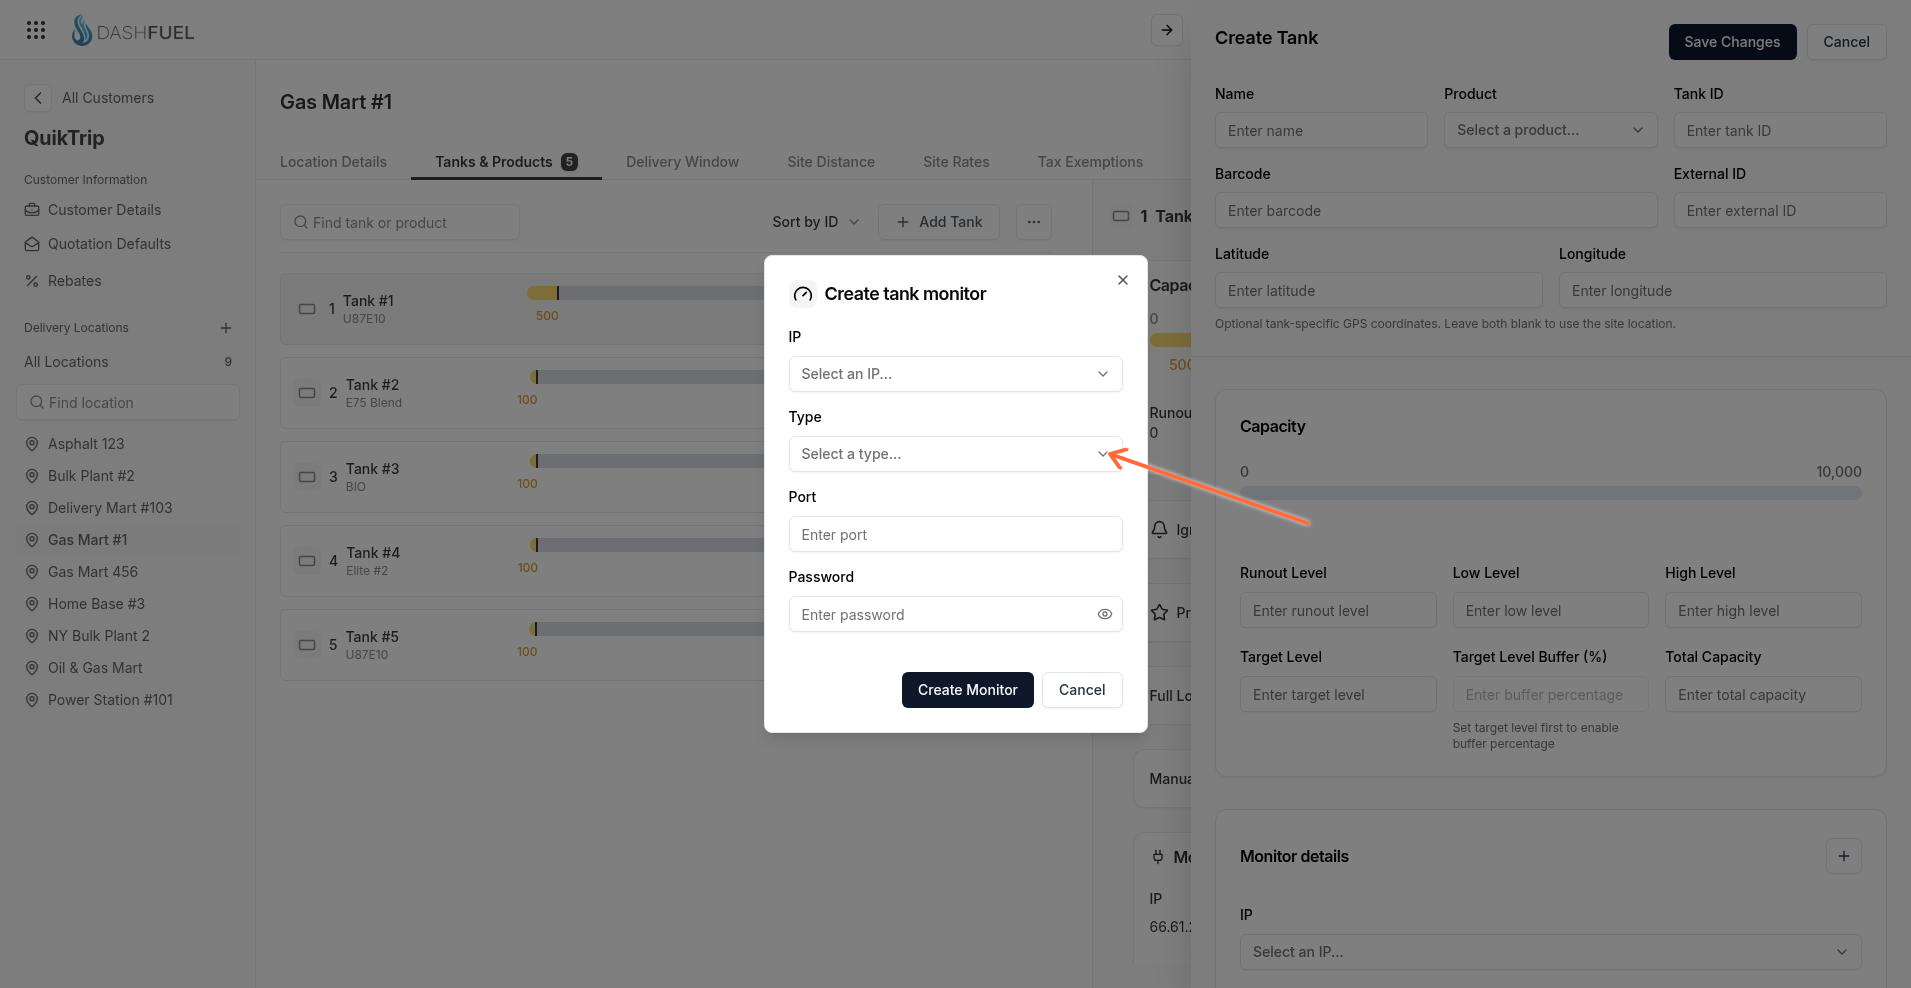Click the Rebates percent icon
The height and width of the screenshot is (988, 1911).
32,281
